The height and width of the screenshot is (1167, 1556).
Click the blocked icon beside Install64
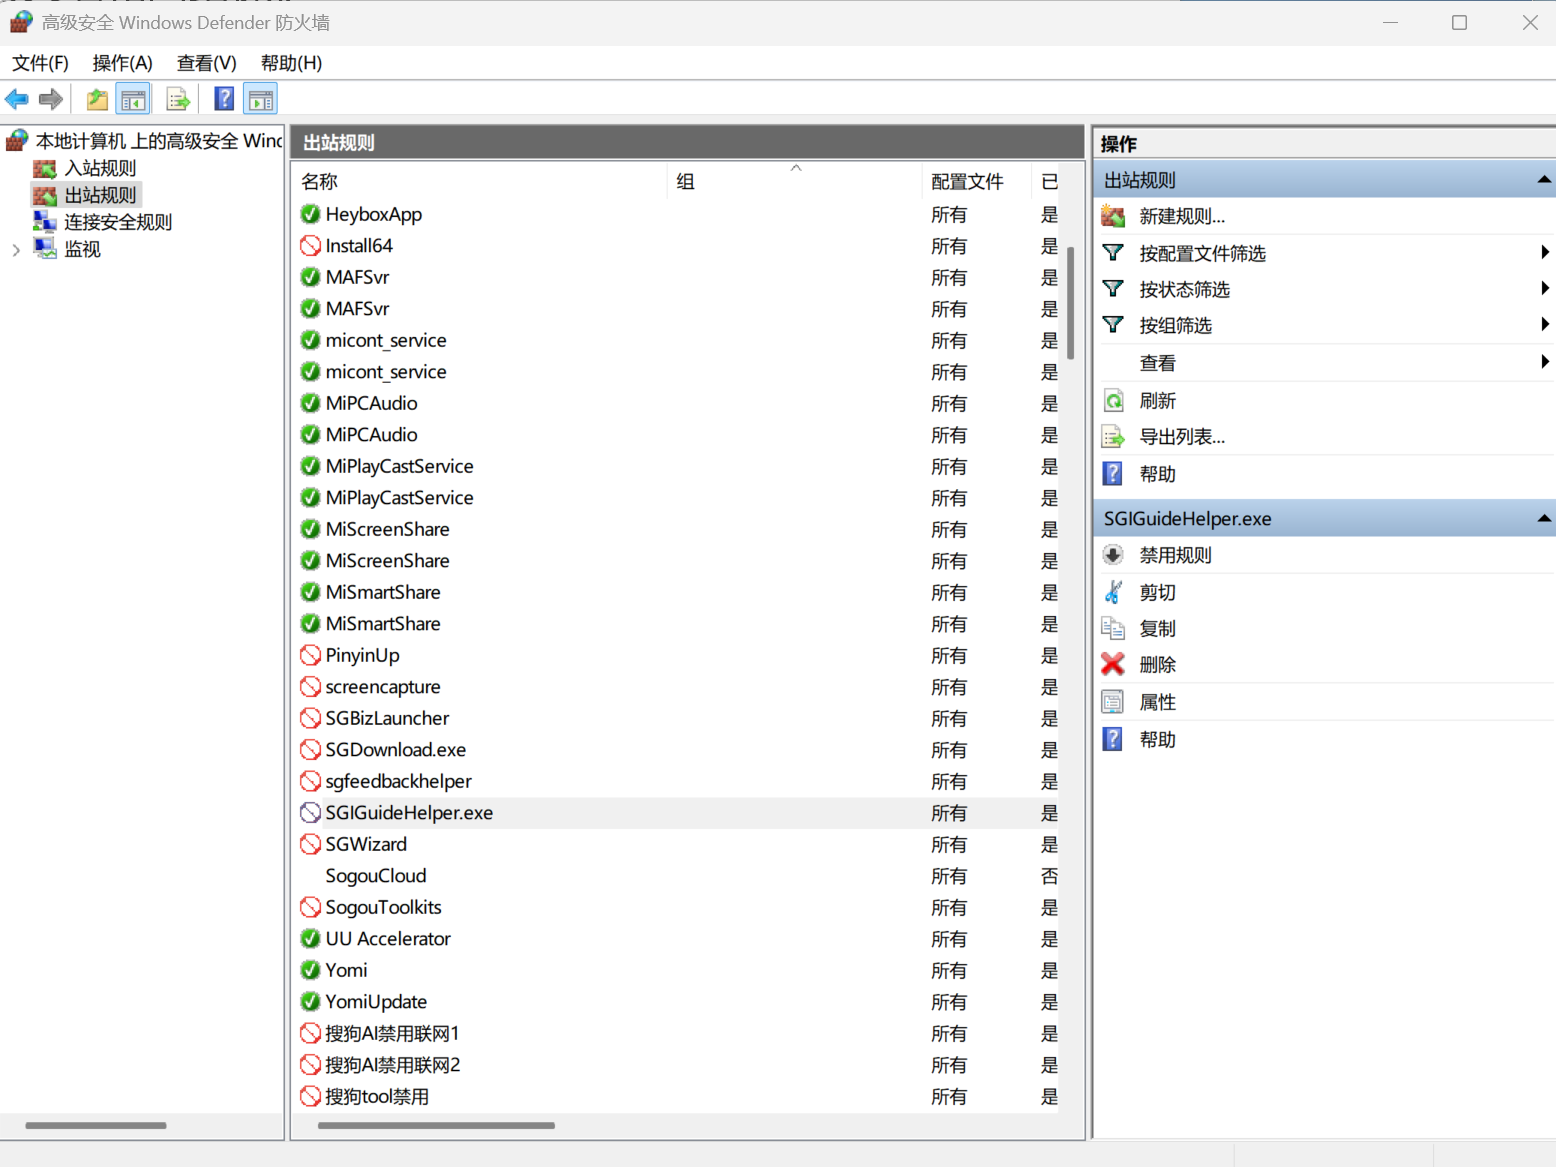310,245
